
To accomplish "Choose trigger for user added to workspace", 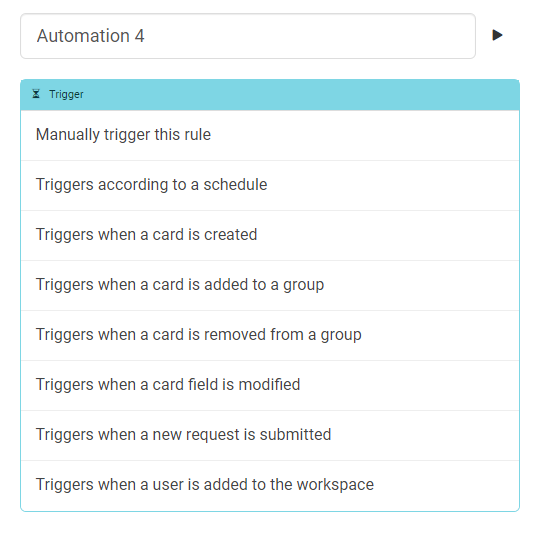I will pyautogui.click(x=270, y=485).
